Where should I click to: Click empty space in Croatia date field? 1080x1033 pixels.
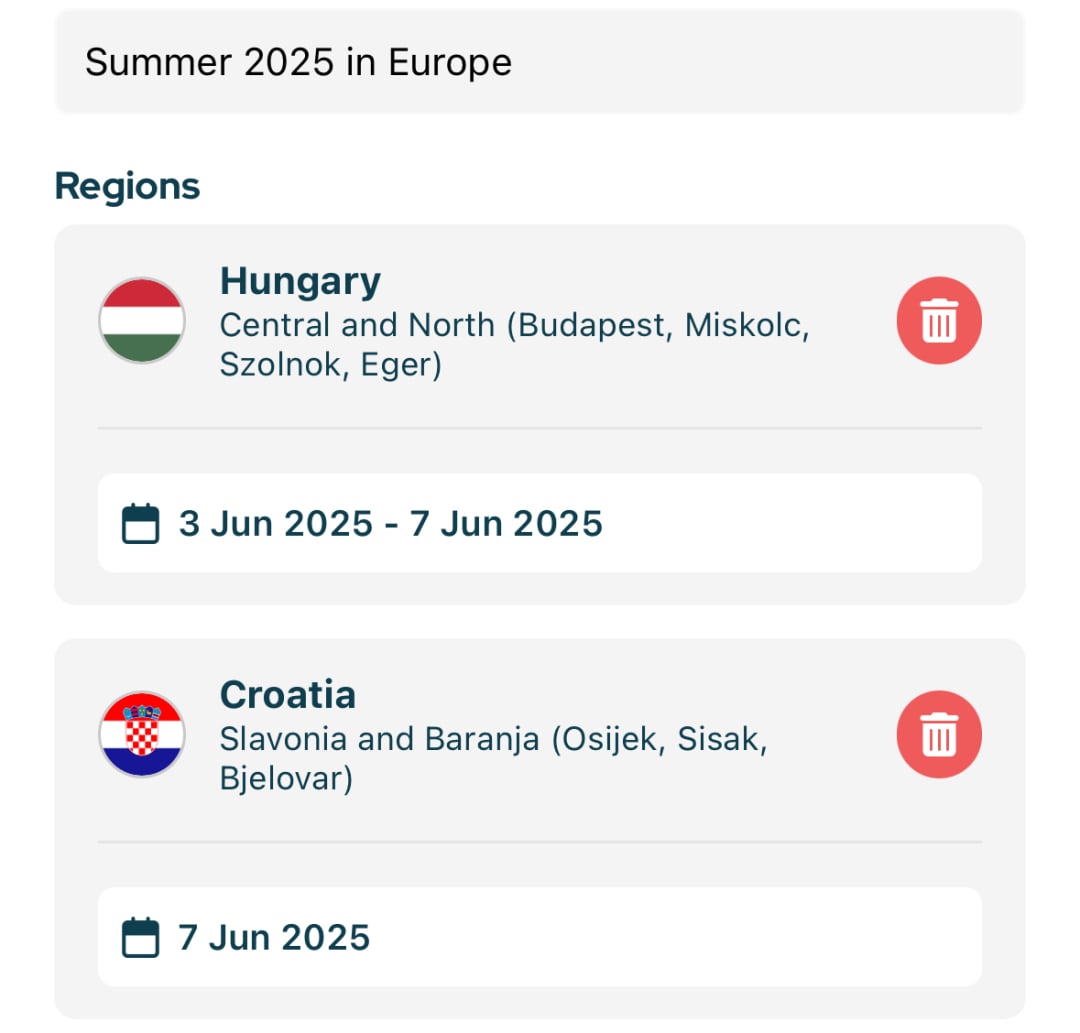coord(700,938)
